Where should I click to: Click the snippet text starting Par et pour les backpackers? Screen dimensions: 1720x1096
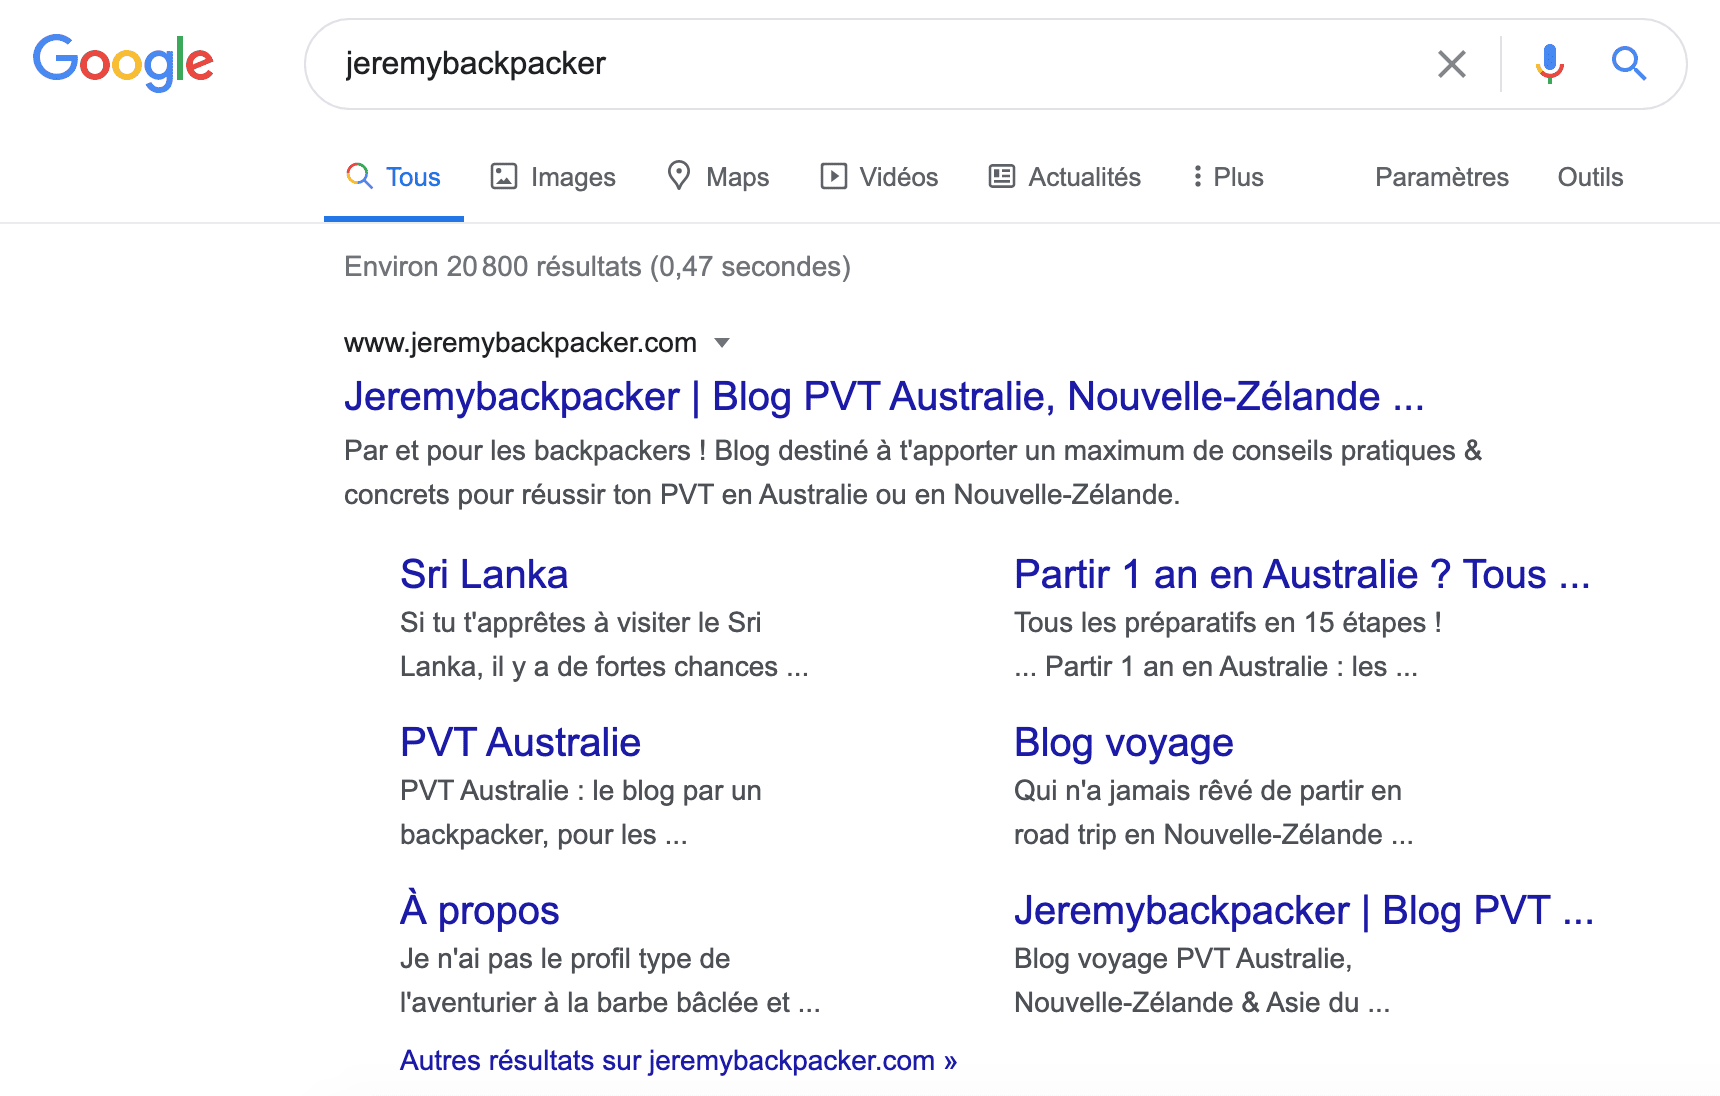coord(913,473)
